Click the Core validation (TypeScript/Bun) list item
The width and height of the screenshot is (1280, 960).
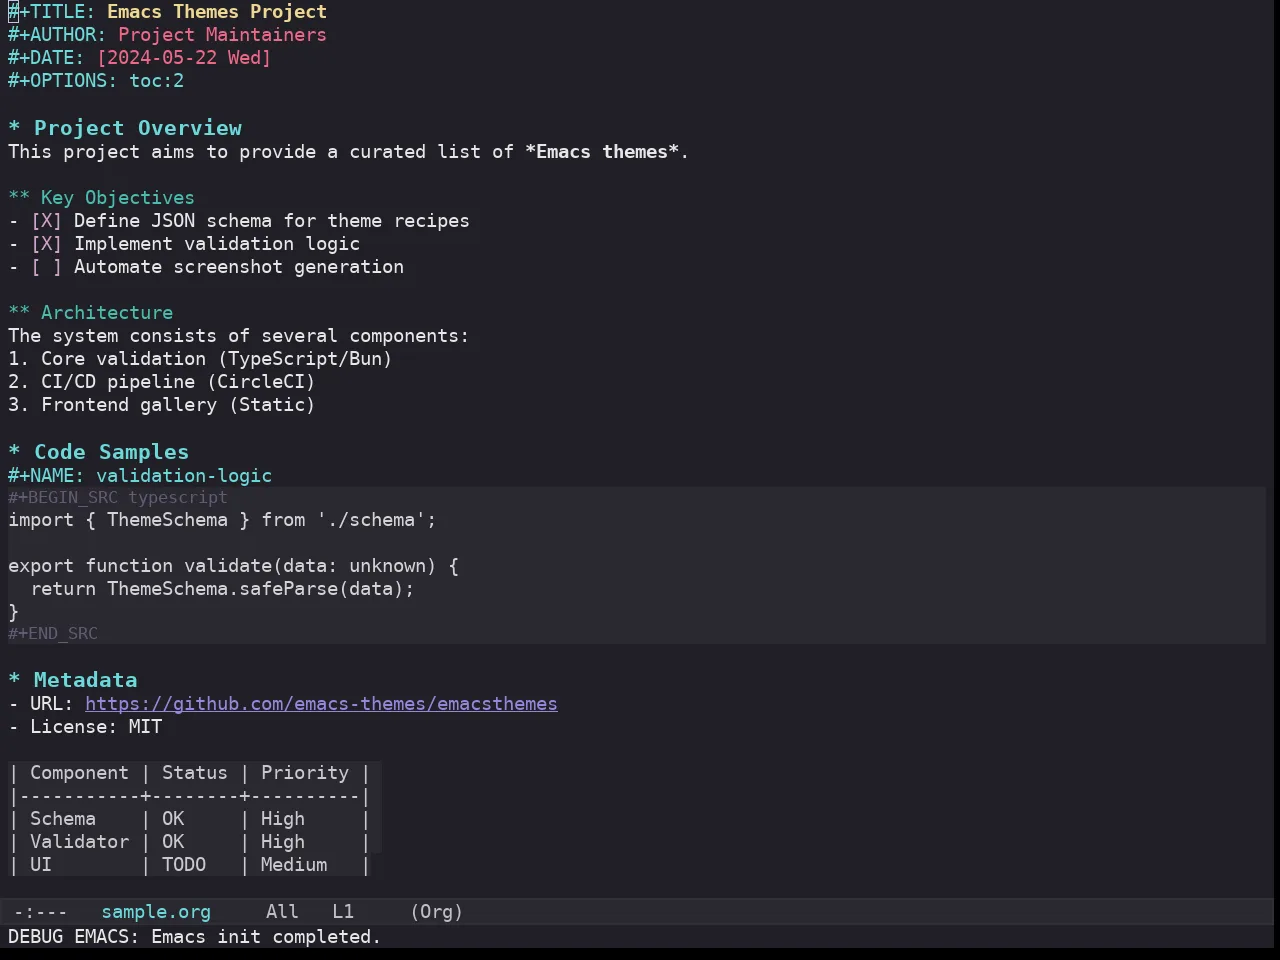click(x=200, y=359)
